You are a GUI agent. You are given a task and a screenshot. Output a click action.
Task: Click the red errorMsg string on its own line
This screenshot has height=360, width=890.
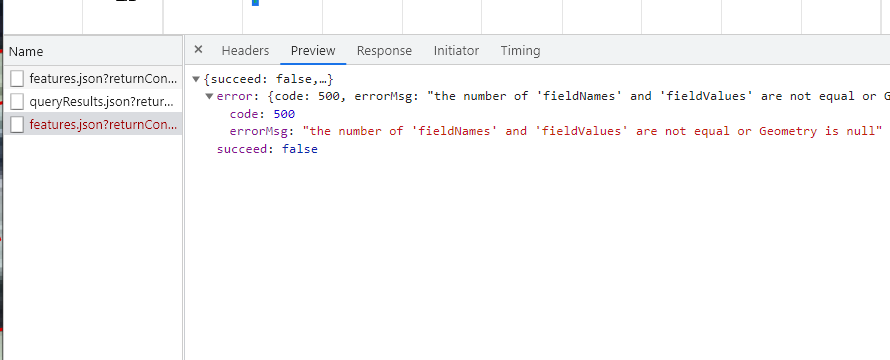[591, 131]
